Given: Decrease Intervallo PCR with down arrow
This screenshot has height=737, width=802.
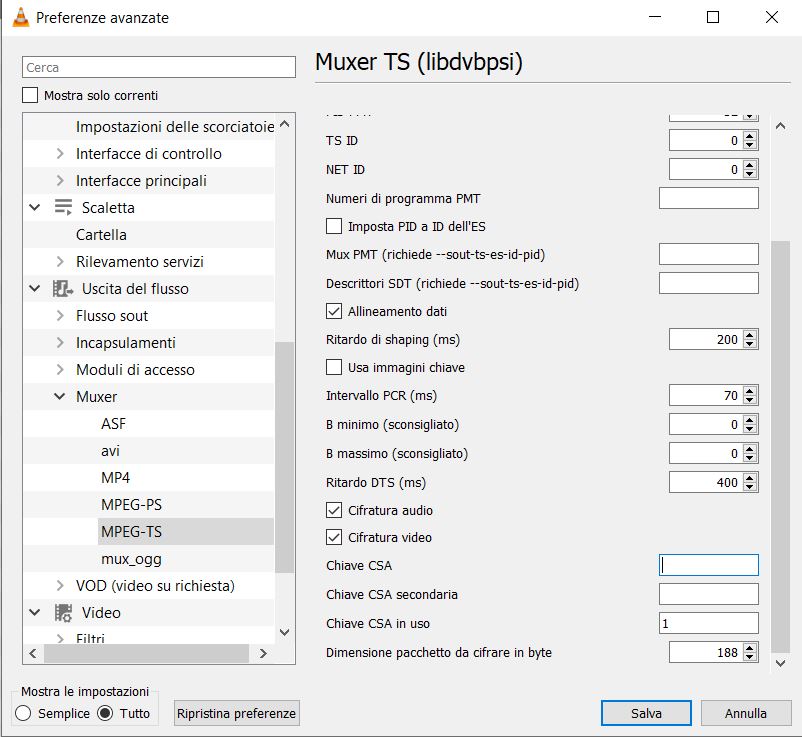Looking at the screenshot, I should point(750,399).
